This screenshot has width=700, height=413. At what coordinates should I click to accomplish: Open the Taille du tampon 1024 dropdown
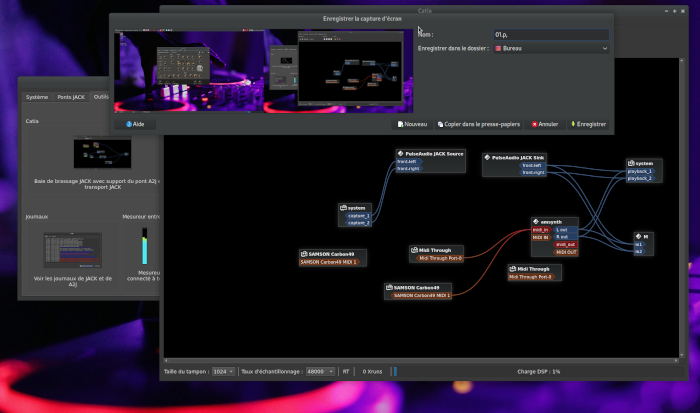coord(223,371)
